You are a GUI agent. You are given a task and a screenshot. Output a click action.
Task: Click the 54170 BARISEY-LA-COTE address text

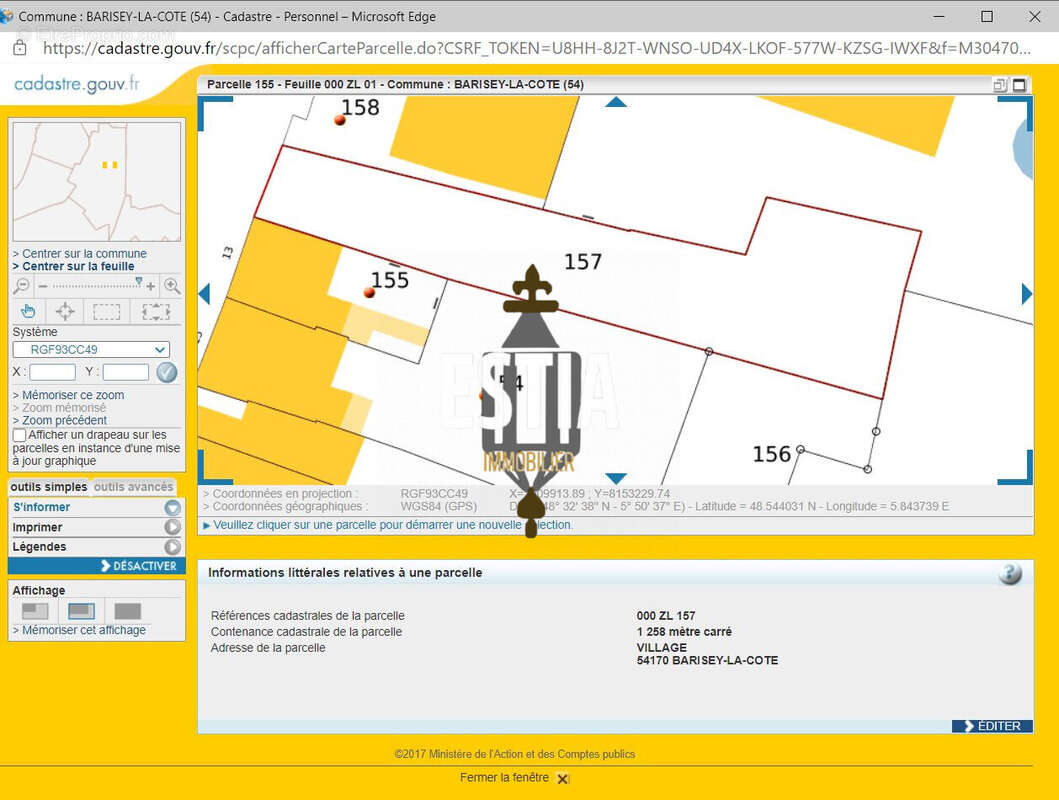(707, 660)
